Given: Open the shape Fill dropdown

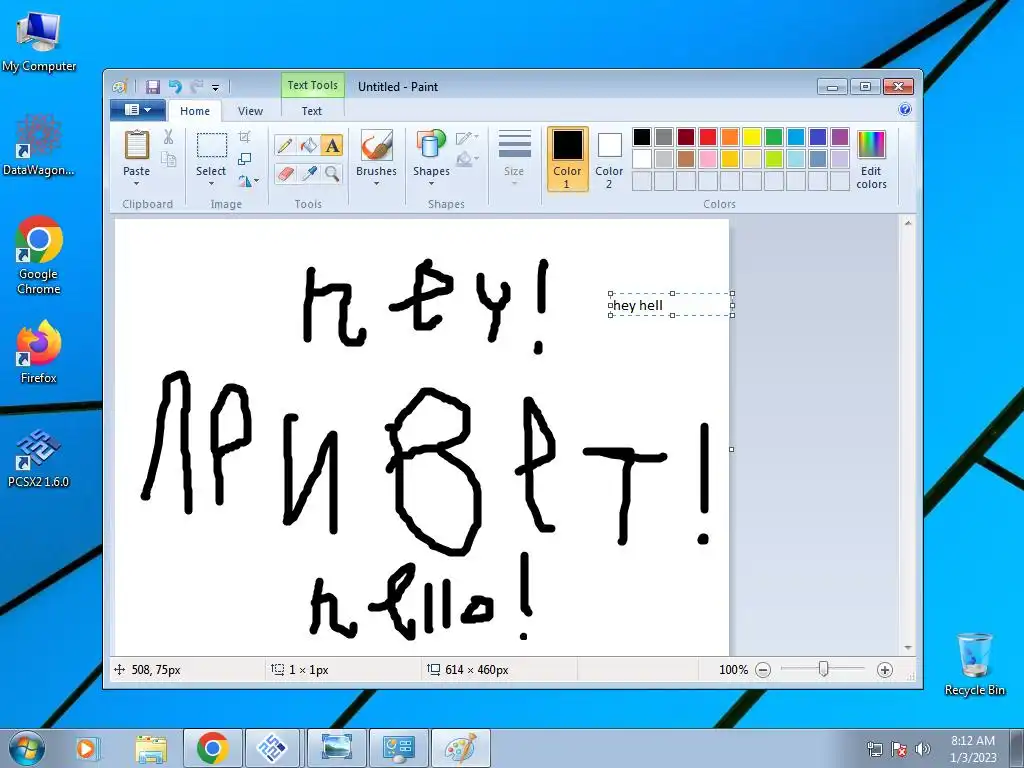Looking at the screenshot, I should point(467,159).
